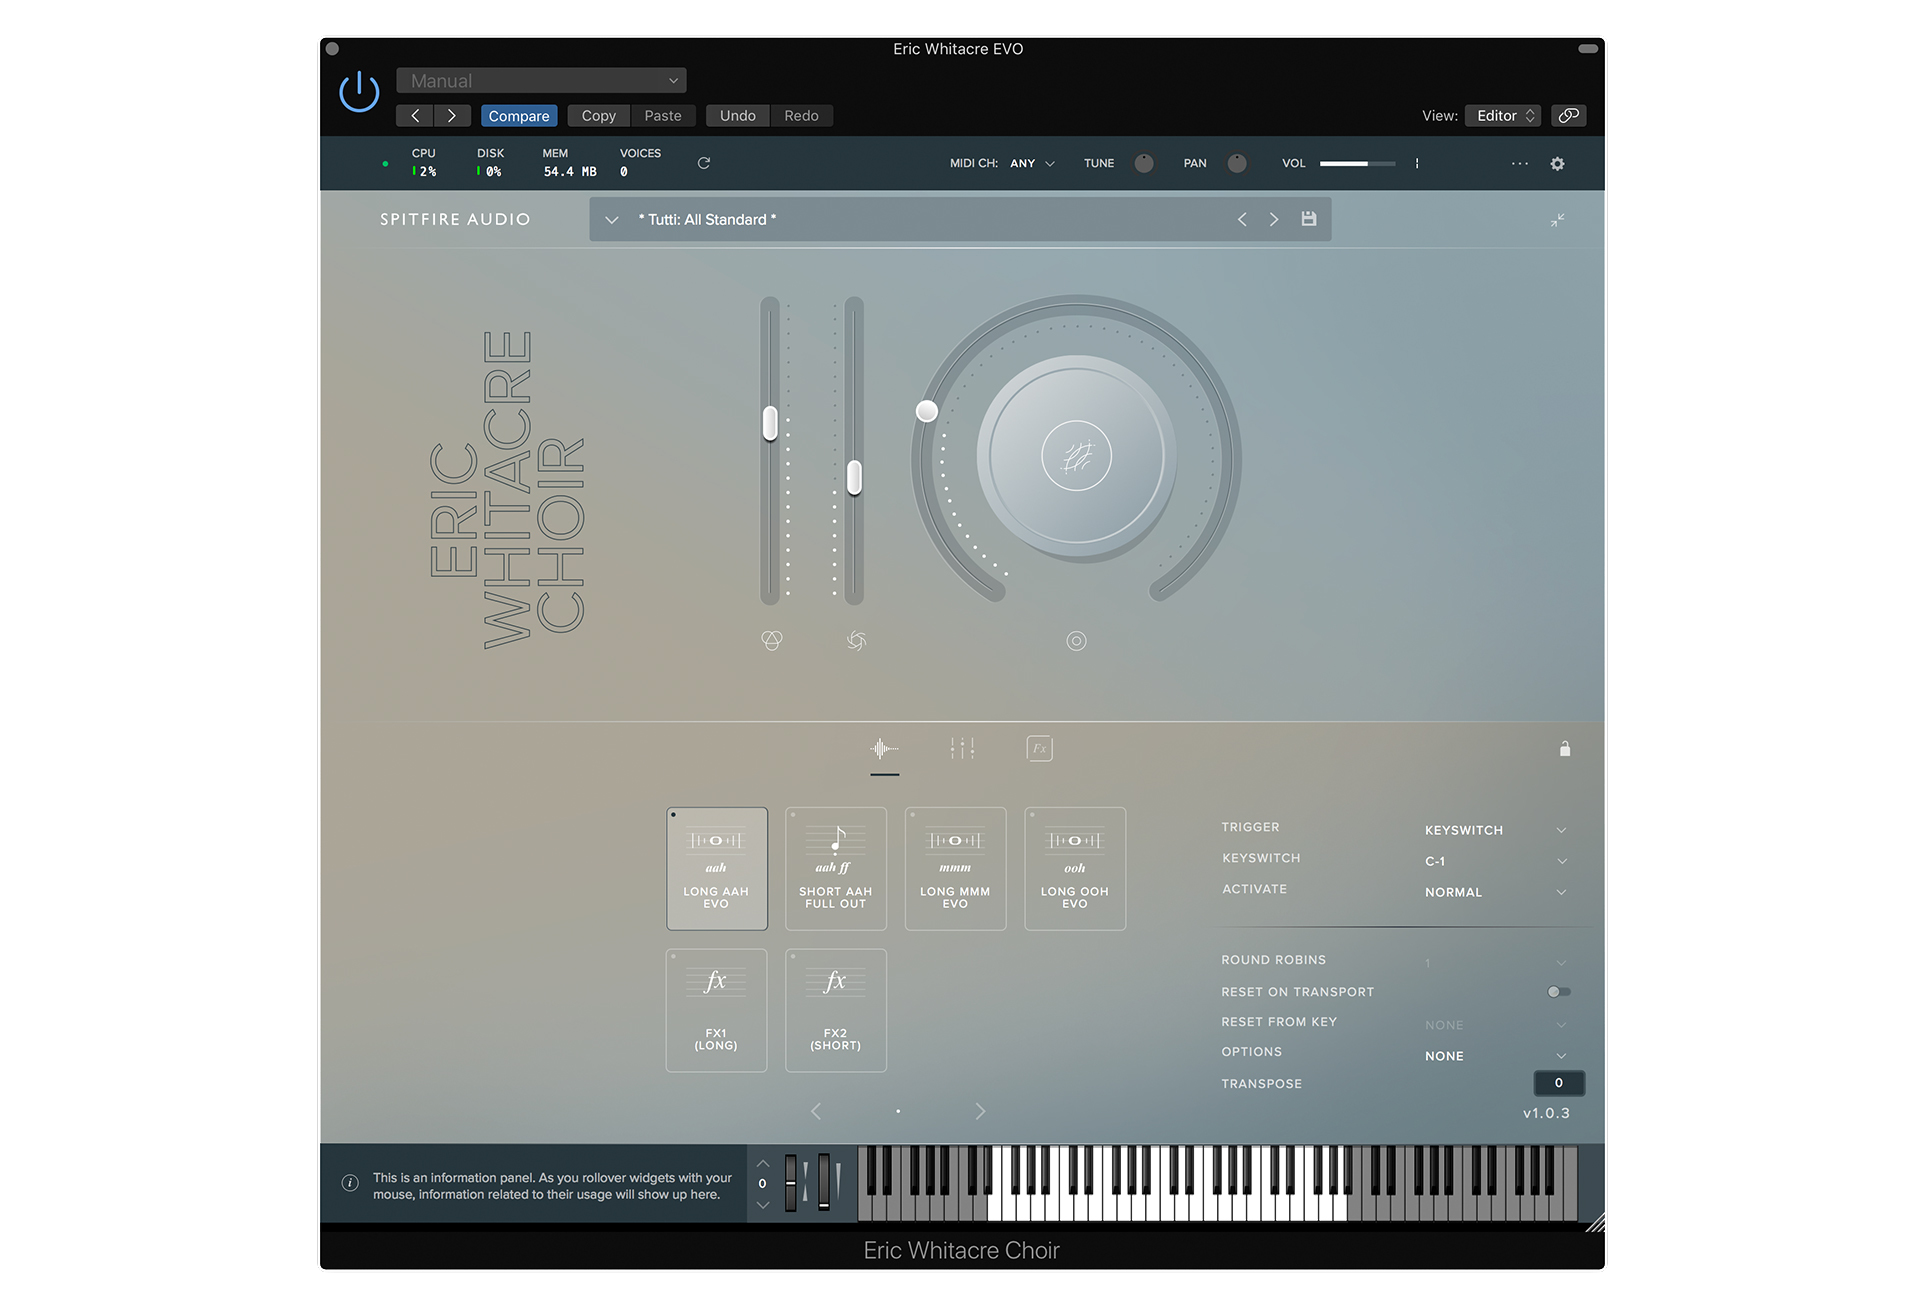Increase keyboard octave with up arrow
The width and height of the screenshot is (1920, 1316).
(x=763, y=1164)
